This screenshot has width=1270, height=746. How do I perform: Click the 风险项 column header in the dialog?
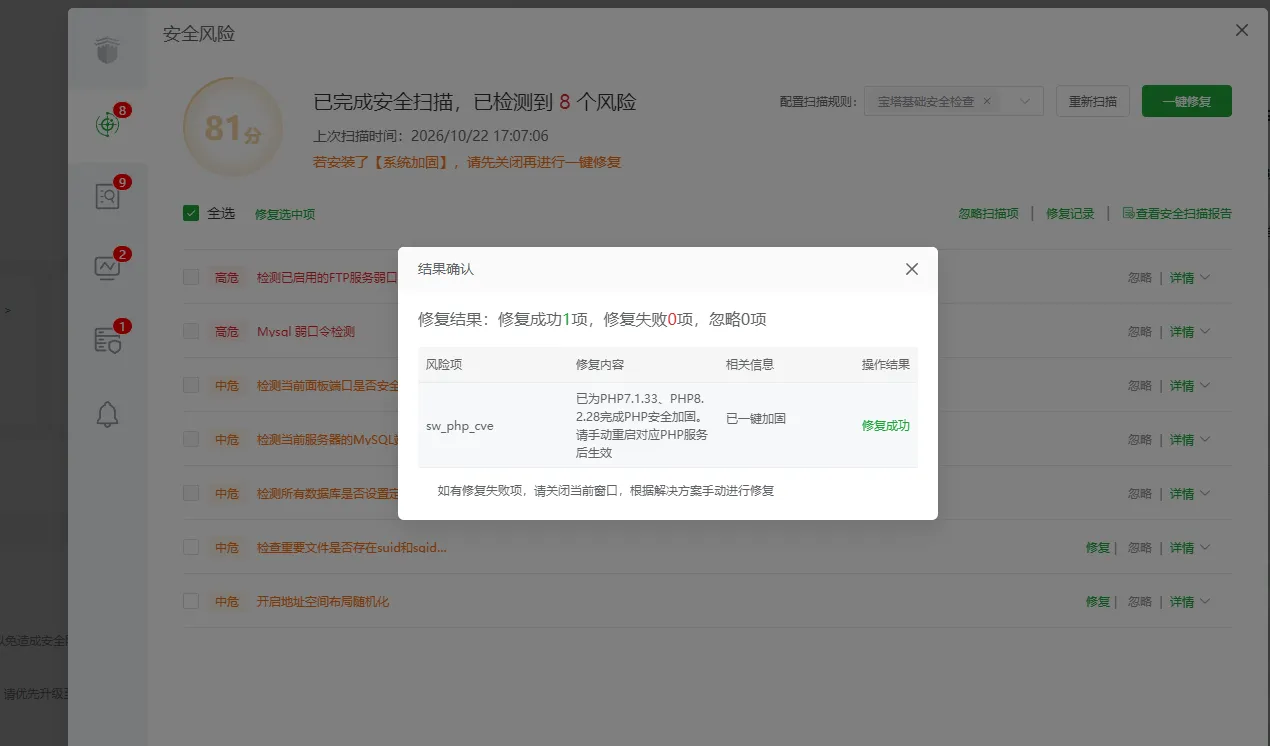click(x=444, y=365)
